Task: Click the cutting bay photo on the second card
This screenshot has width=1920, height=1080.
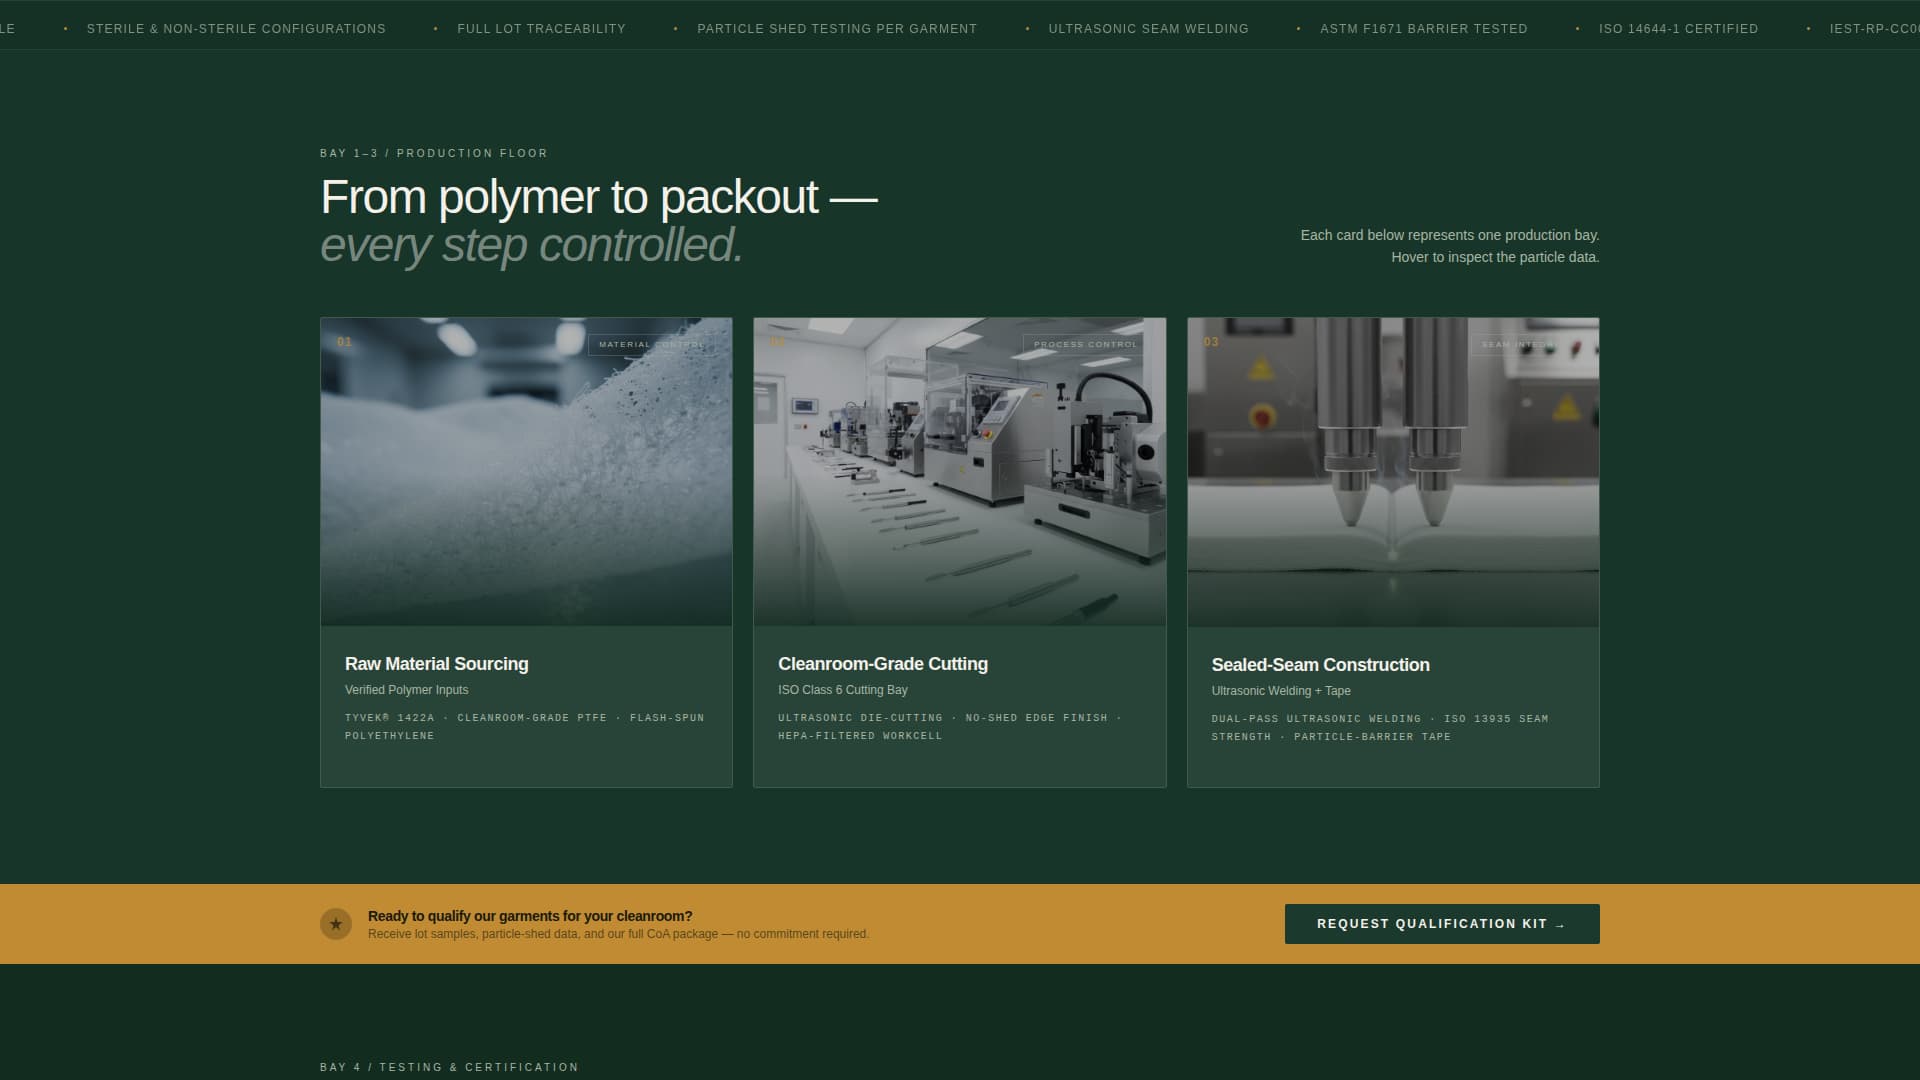Action: click(x=959, y=470)
